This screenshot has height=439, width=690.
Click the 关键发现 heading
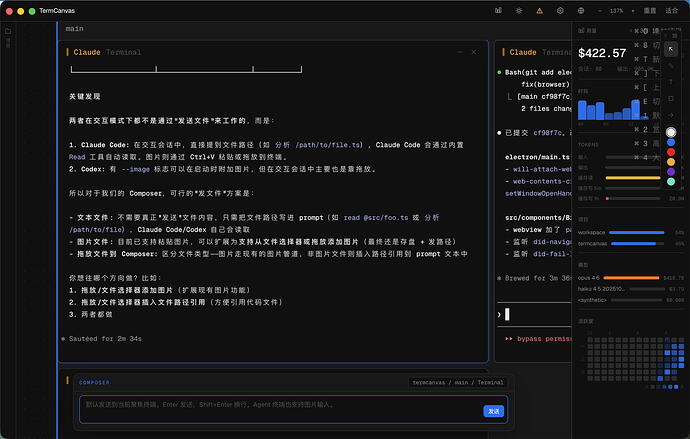(84, 96)
